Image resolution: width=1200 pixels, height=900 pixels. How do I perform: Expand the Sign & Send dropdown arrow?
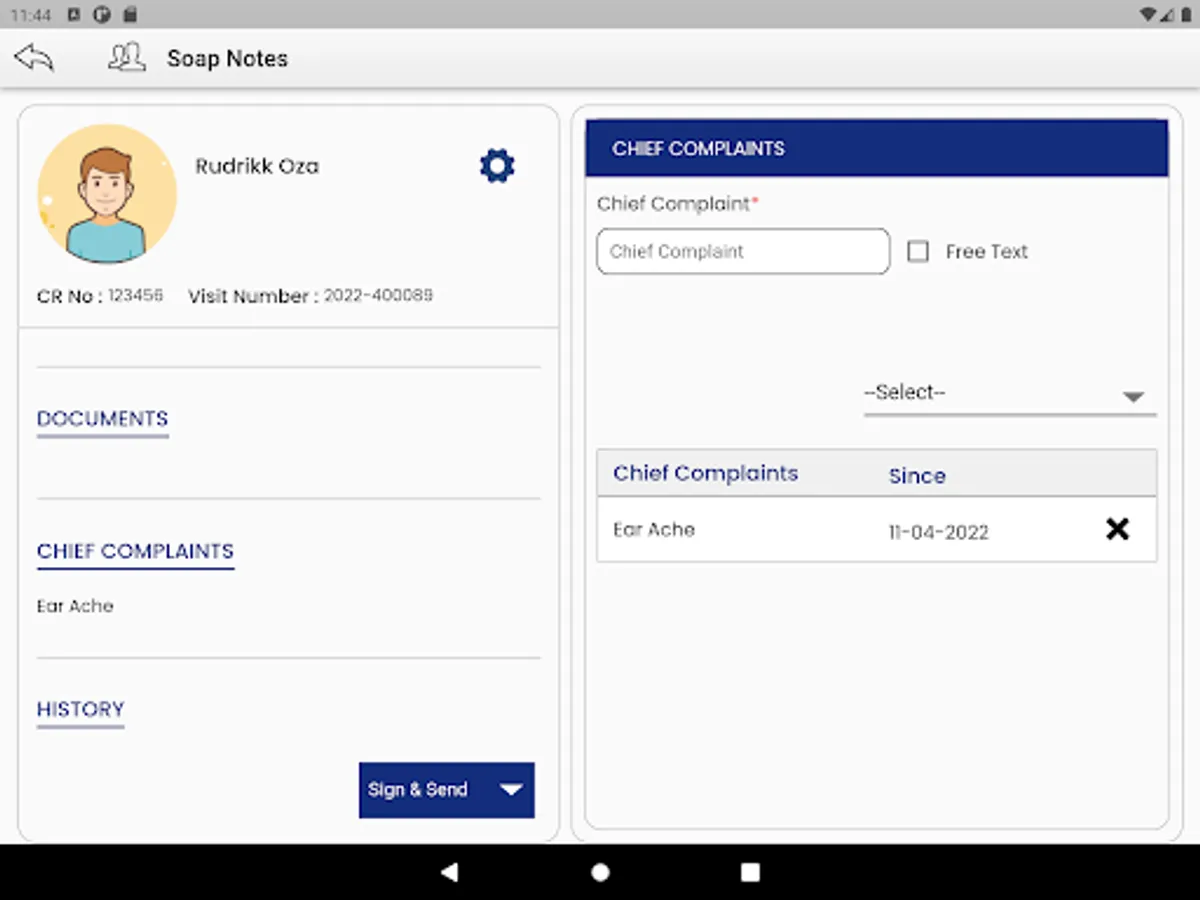[x=511, y=790]
